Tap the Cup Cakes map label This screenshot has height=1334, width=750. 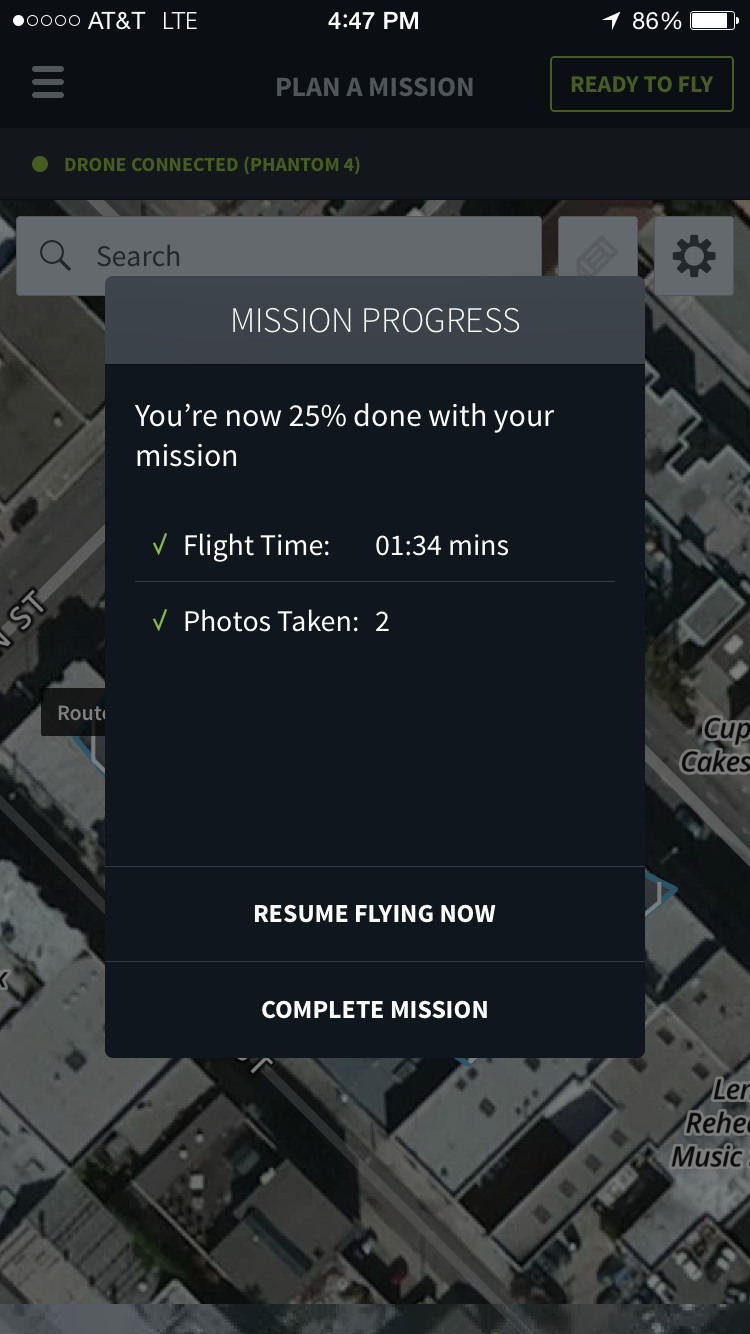coord(716,746)
